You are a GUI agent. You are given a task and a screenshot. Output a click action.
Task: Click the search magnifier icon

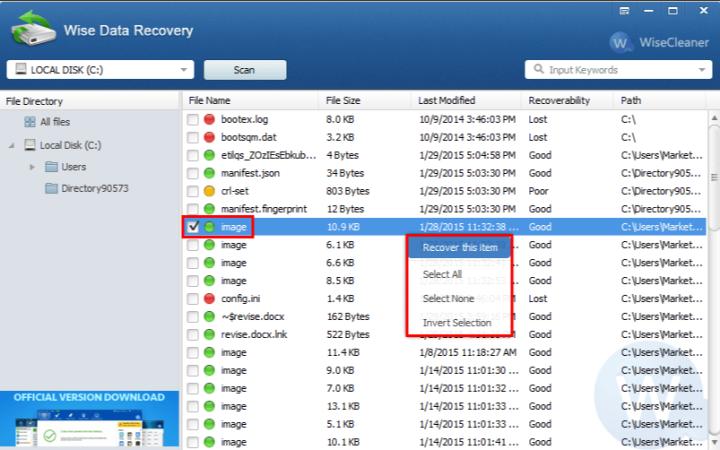pyautogui.click(x=539, y=69)
